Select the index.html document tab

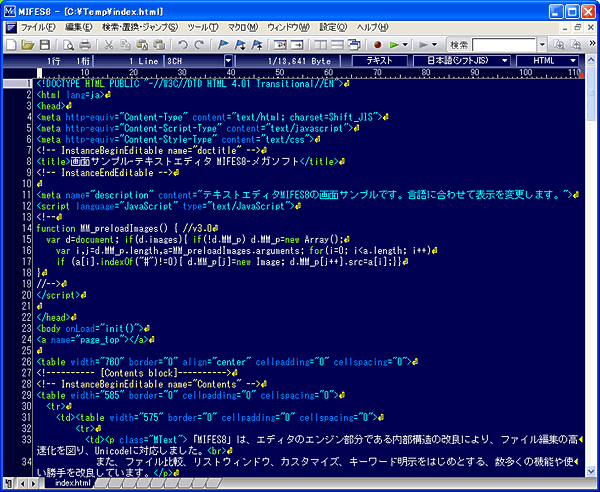(x=72, y=483)
